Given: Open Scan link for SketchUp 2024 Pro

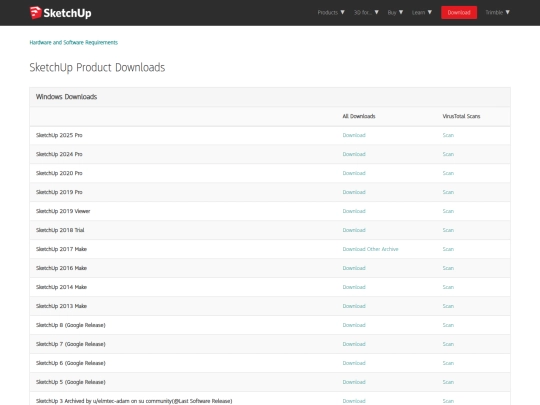Looking at the screenshot, I should point(448,154).
